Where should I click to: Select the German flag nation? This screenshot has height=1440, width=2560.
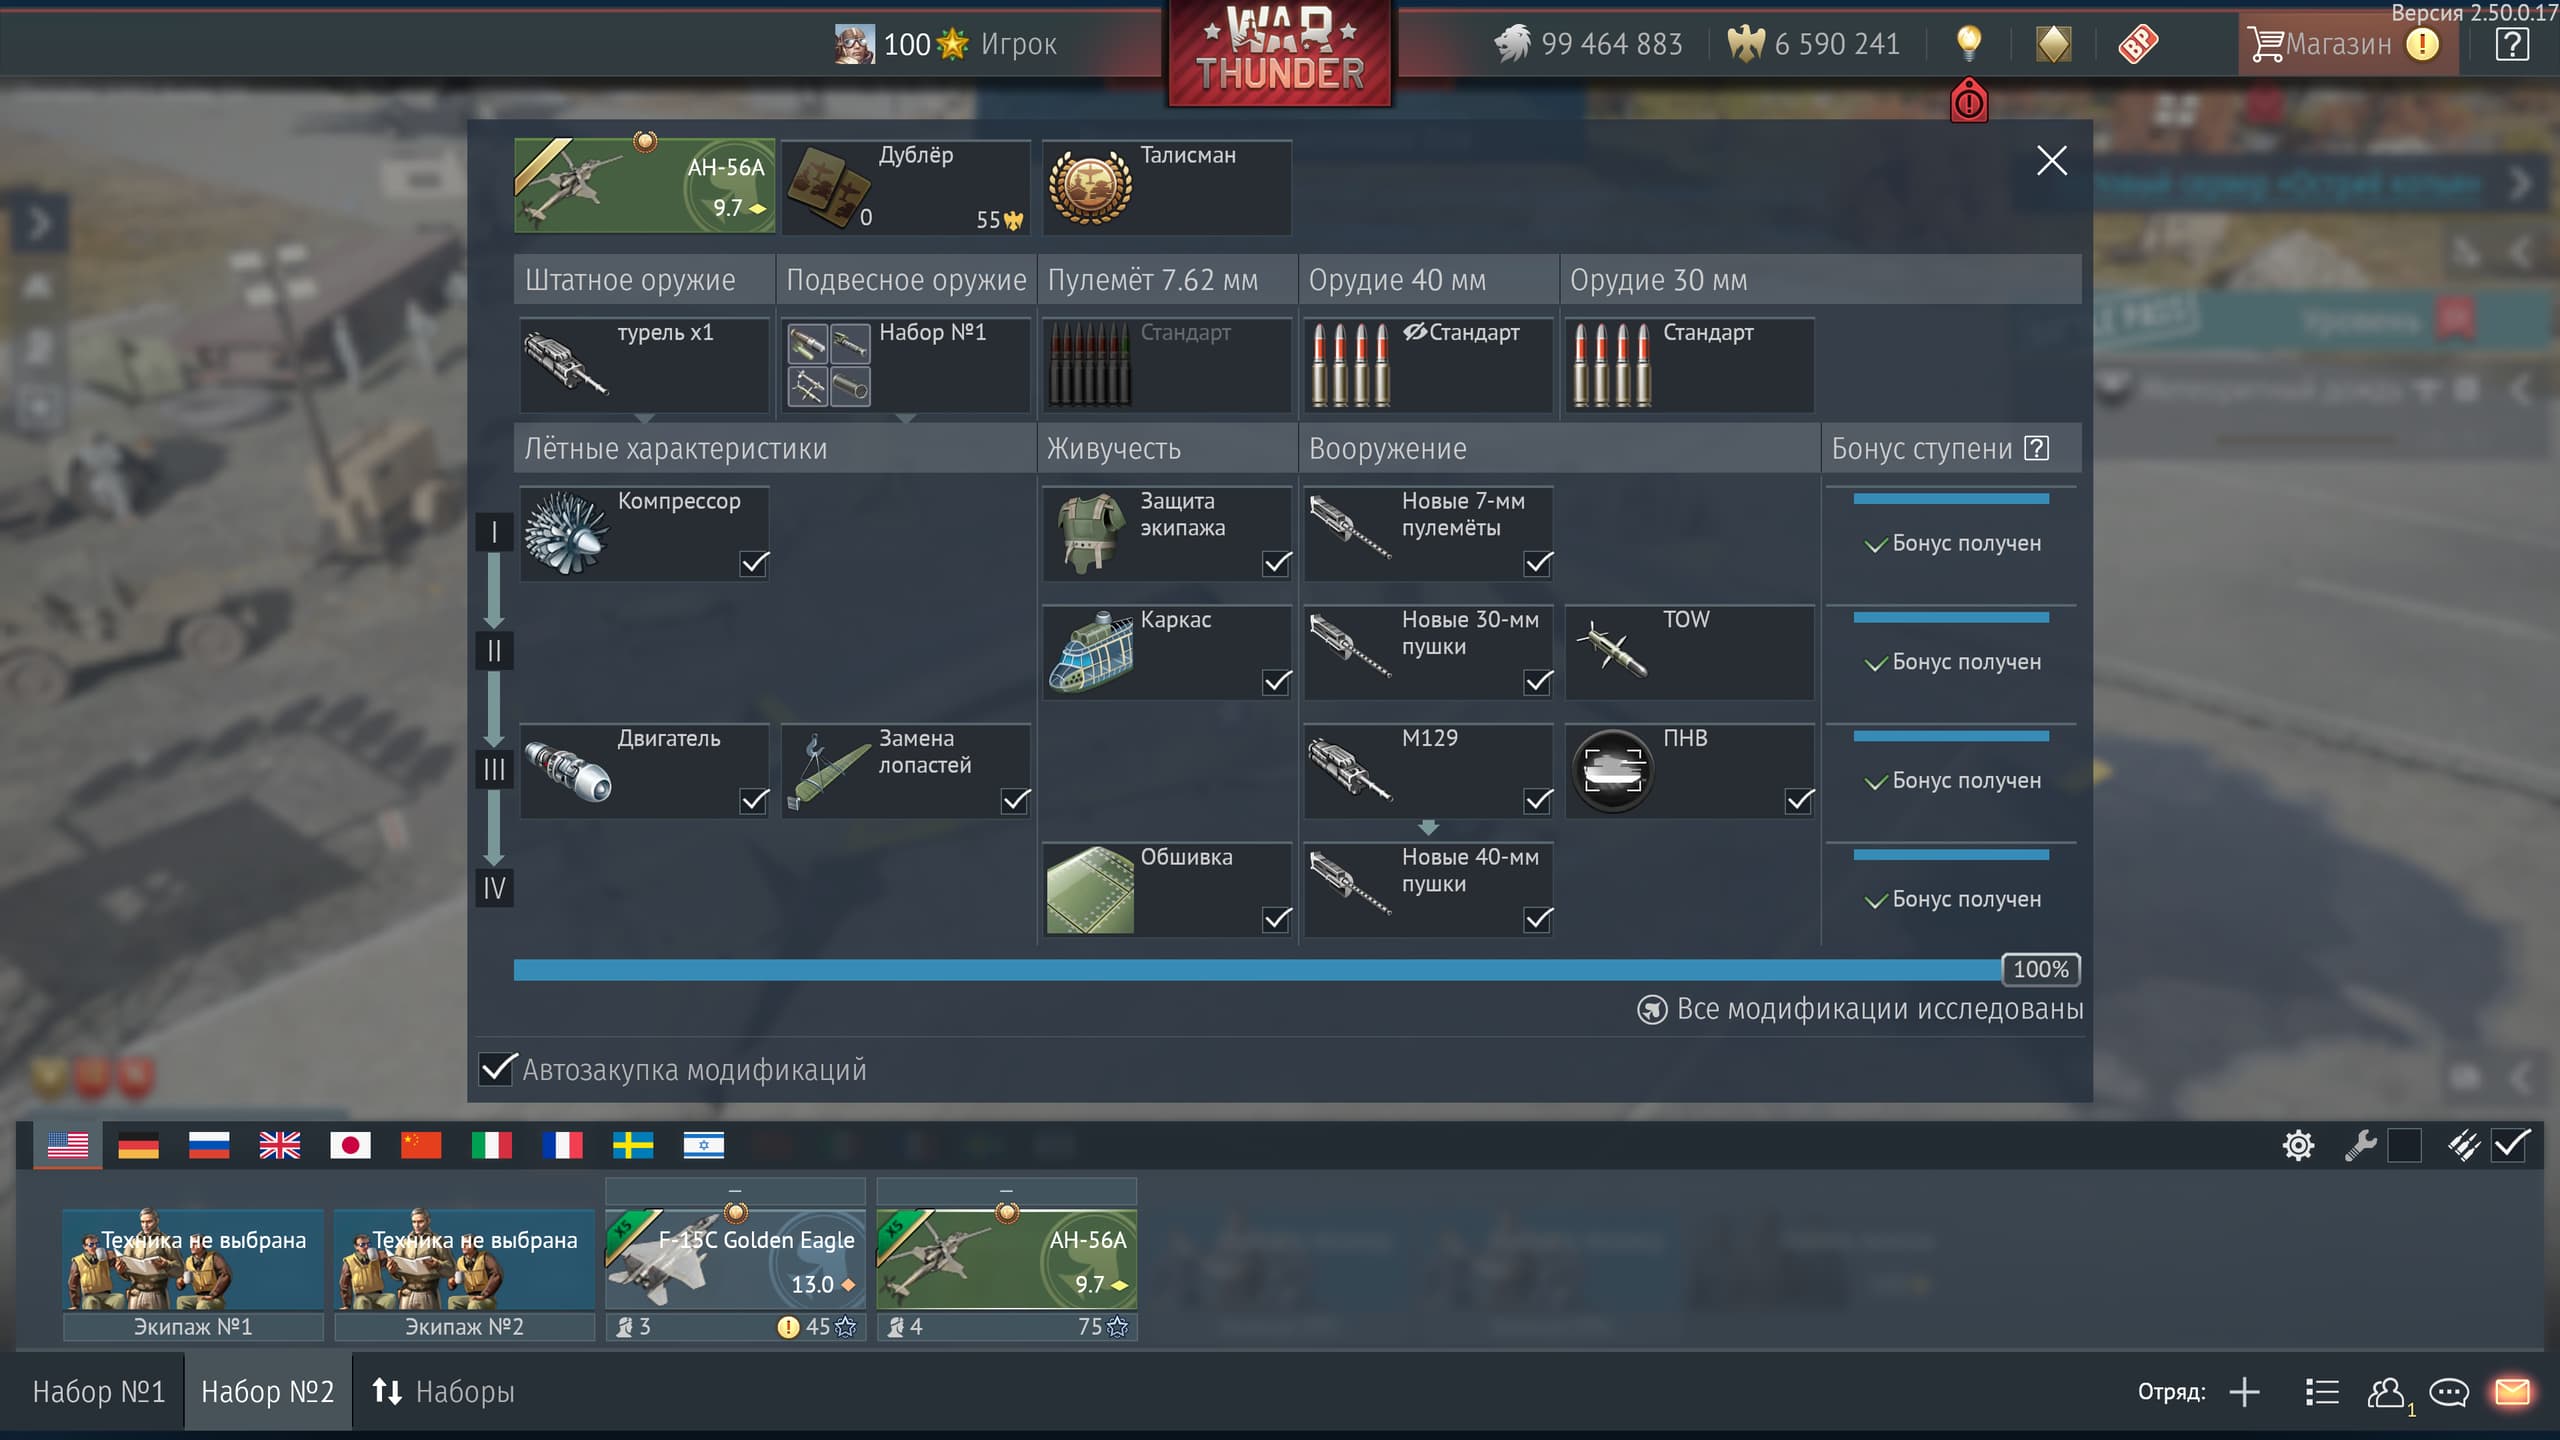138,1145
